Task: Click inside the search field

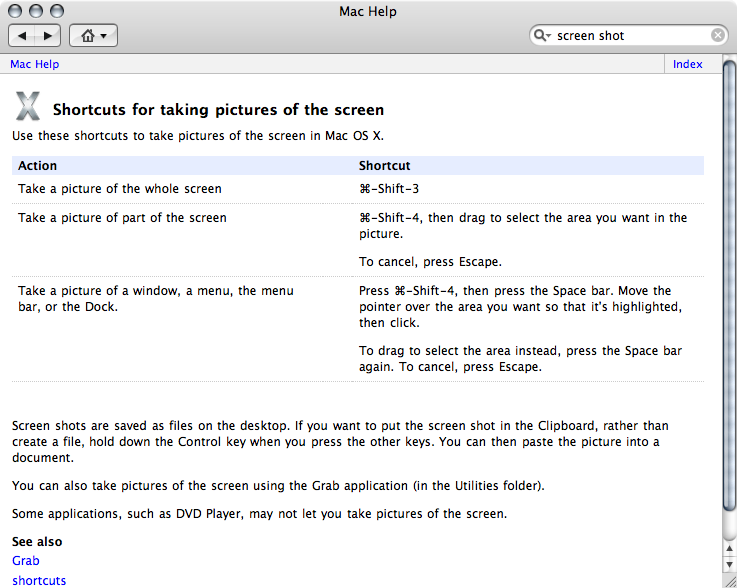Action: point(630,36)
